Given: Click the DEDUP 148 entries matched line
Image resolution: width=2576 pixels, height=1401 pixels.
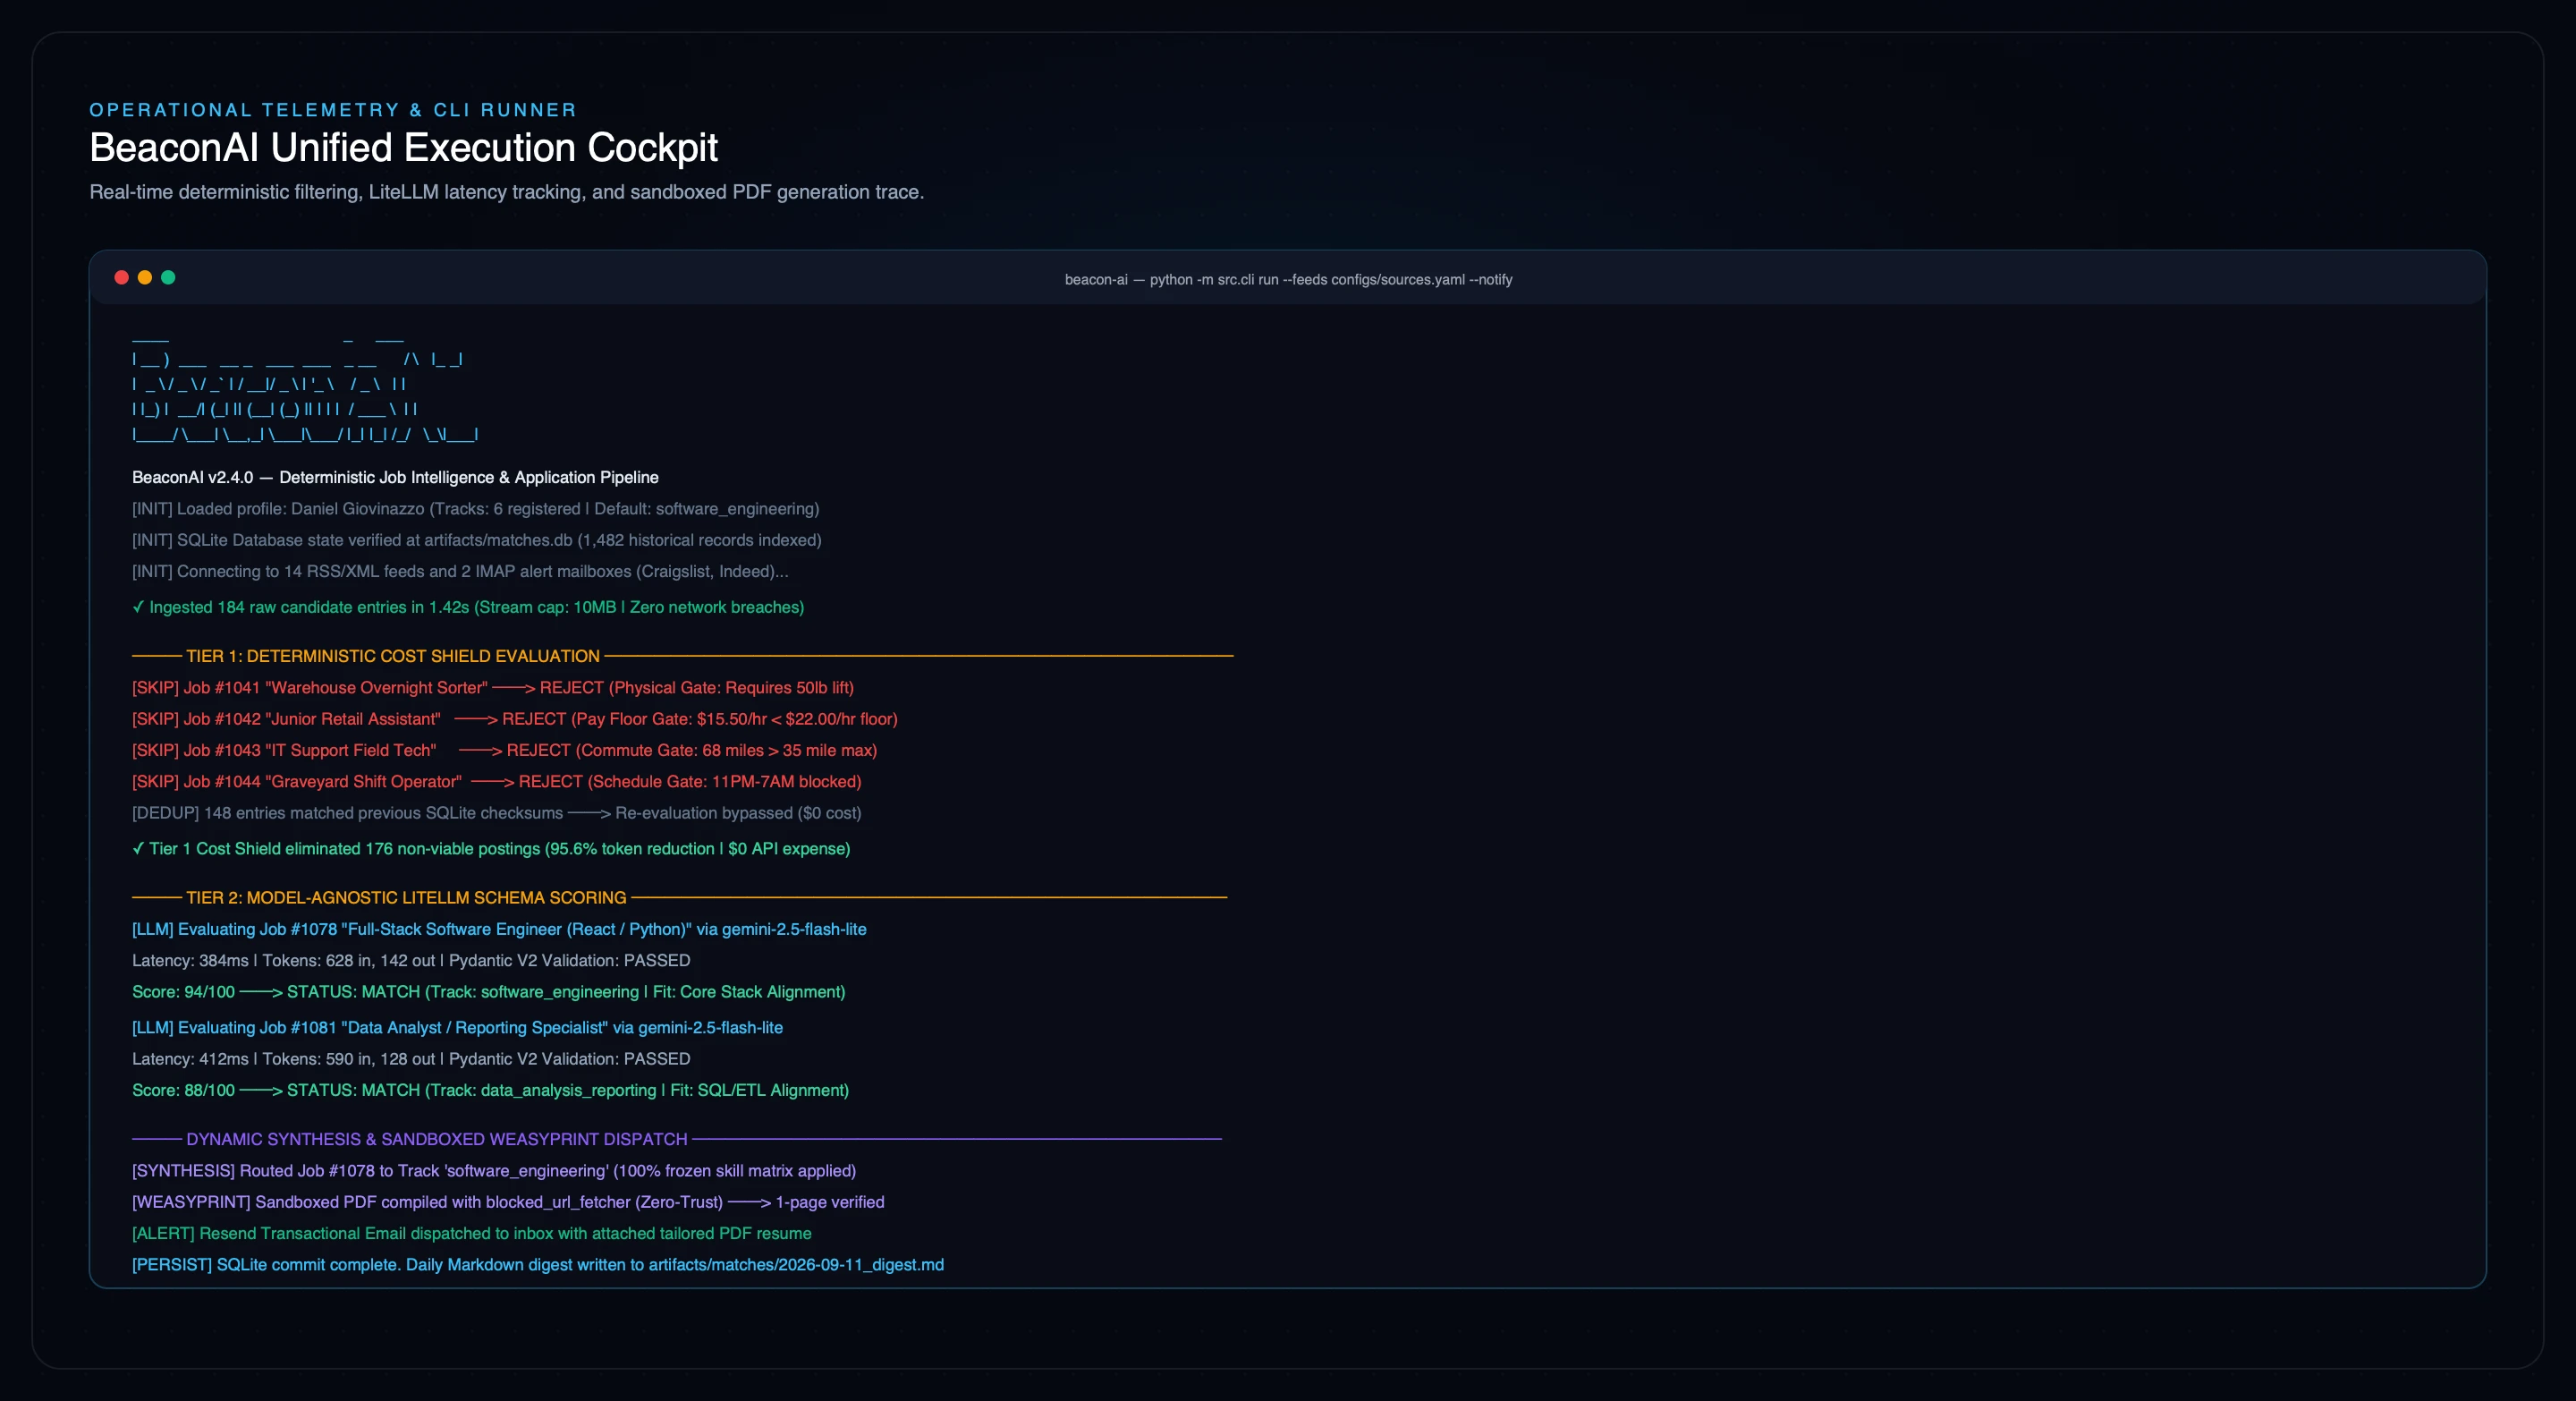Looking at the screenshot, I should pos(496,813).
